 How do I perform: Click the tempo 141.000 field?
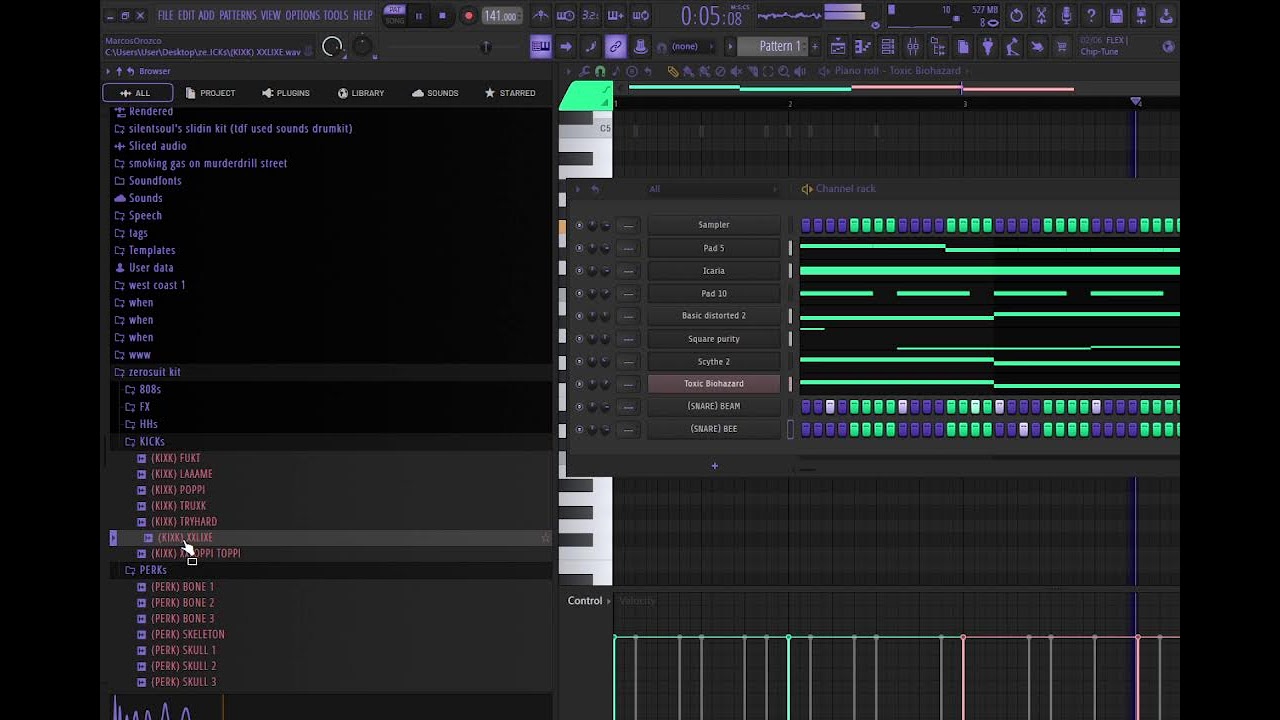[500, 16]
